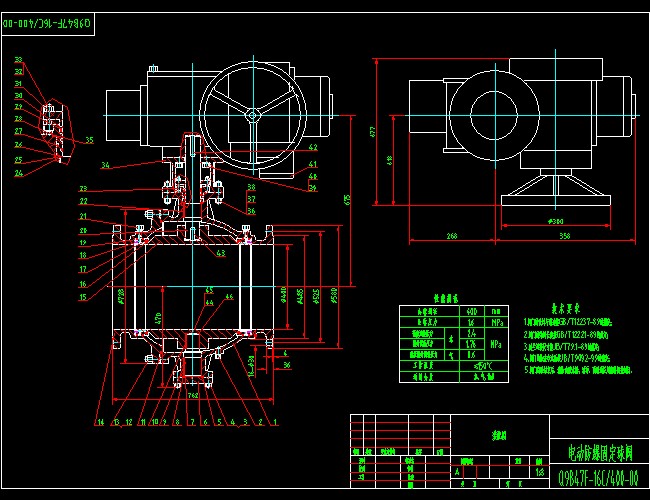Select drawing number Q9B47F-16C/400-00 in title block
This screenshot has height=500, width=650.
coord(599,478)
